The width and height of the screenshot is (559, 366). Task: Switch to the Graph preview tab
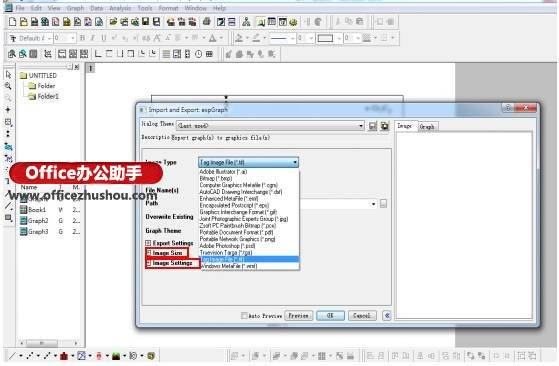coord(427,127)
